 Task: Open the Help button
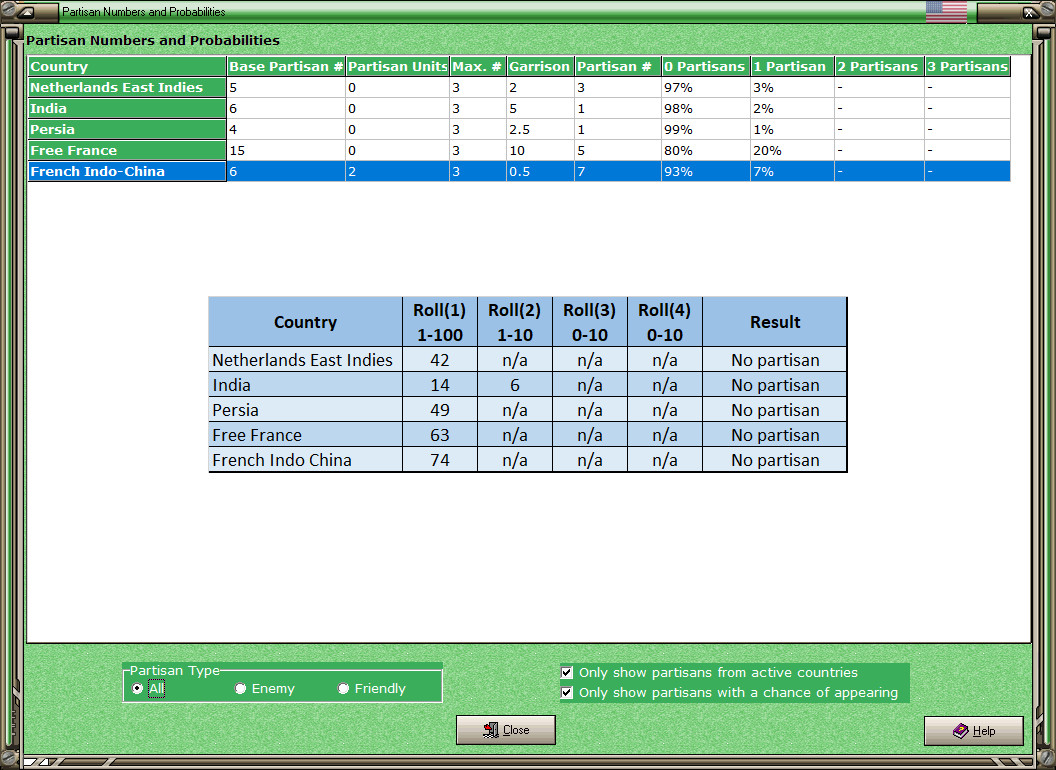tap(974, 731)
